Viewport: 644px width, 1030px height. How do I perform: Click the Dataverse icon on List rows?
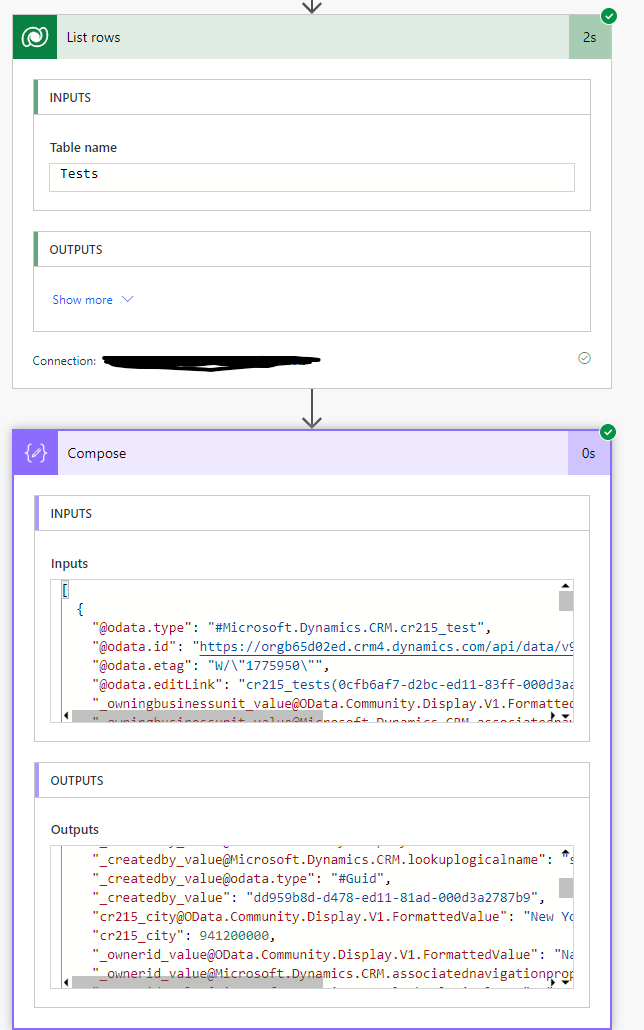[35, 37]
